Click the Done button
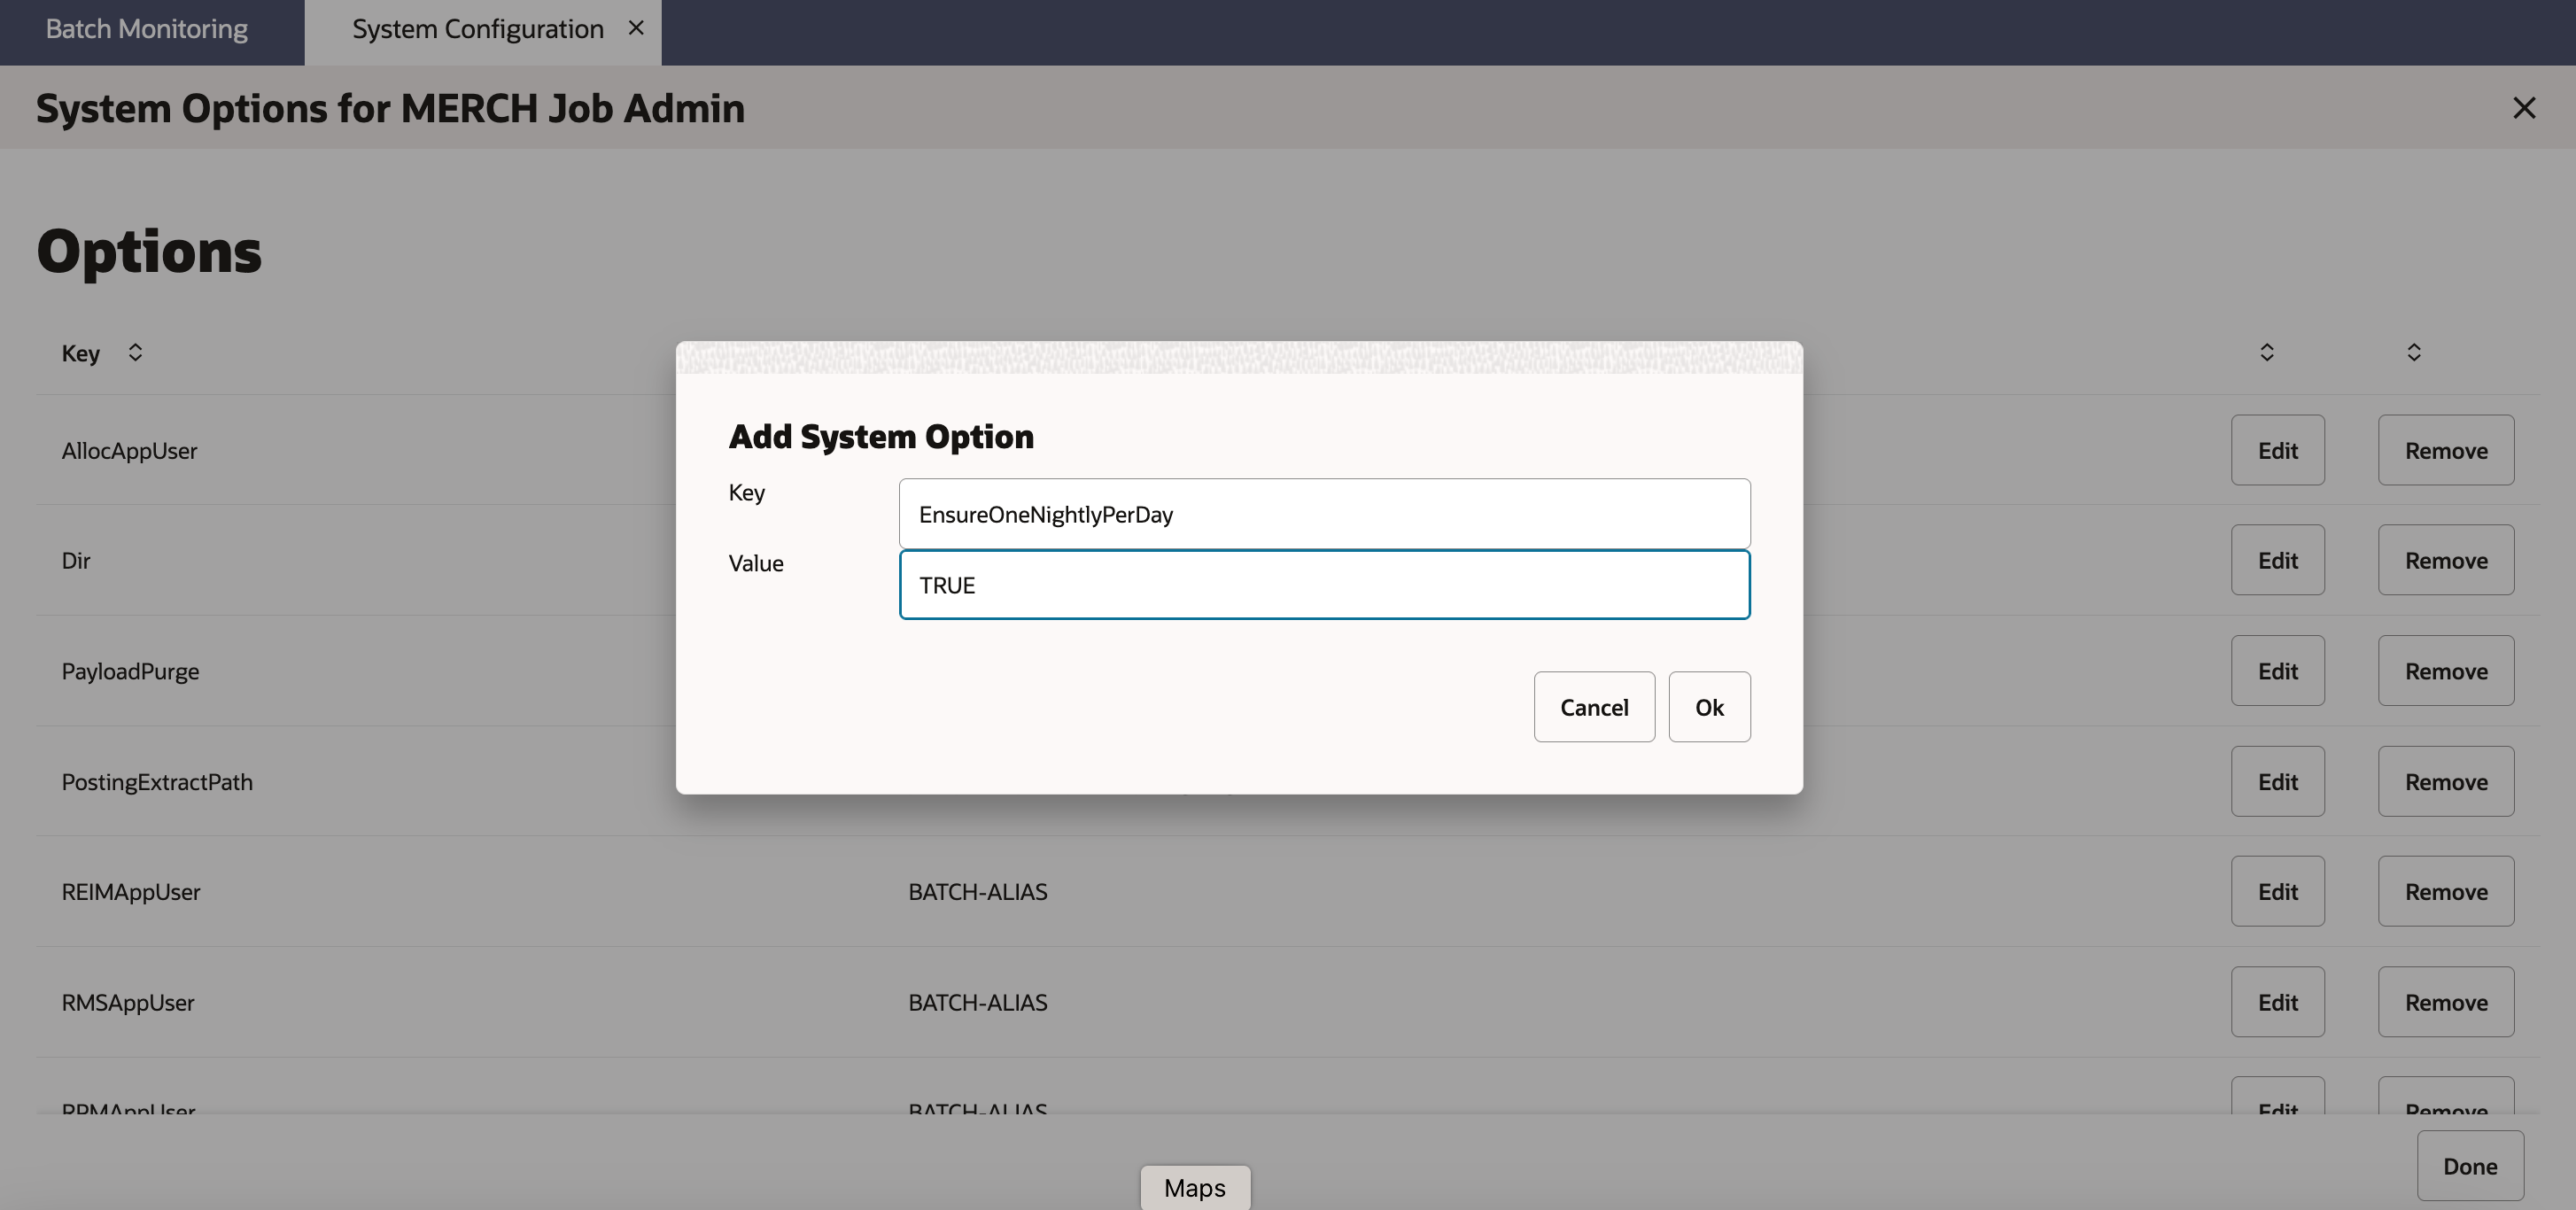This screenshot has width=2576, height=1210. coord(2470,1166)
